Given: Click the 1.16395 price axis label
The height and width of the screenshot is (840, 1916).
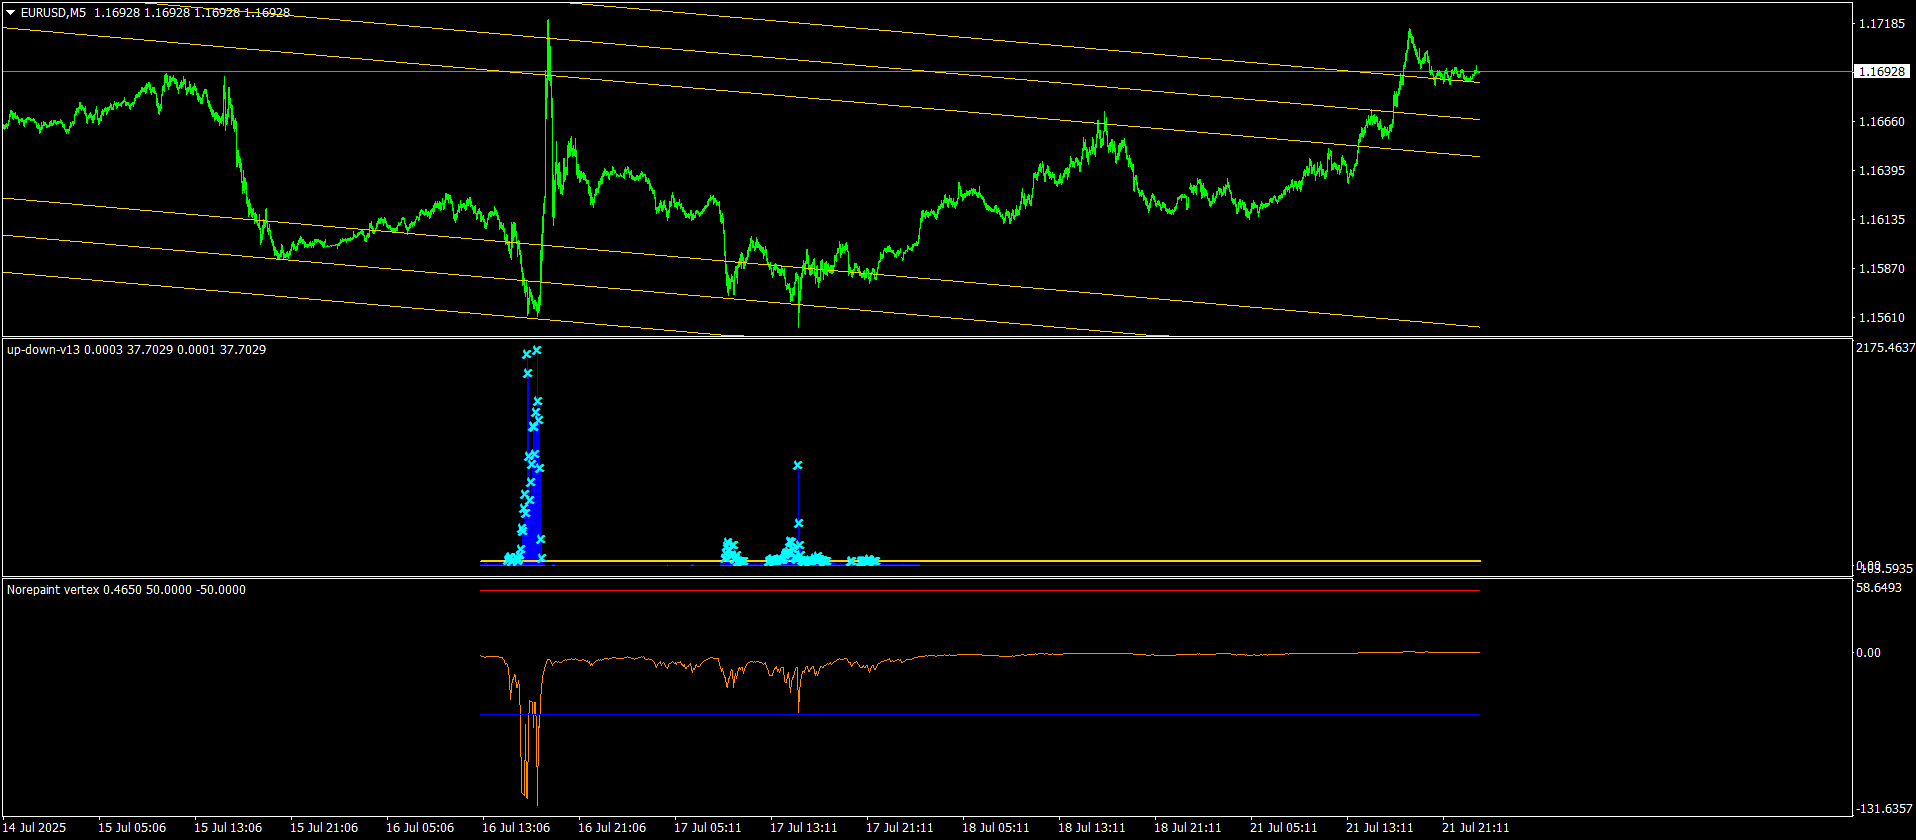Looking at the screenshot, I should click(1880, 171).
